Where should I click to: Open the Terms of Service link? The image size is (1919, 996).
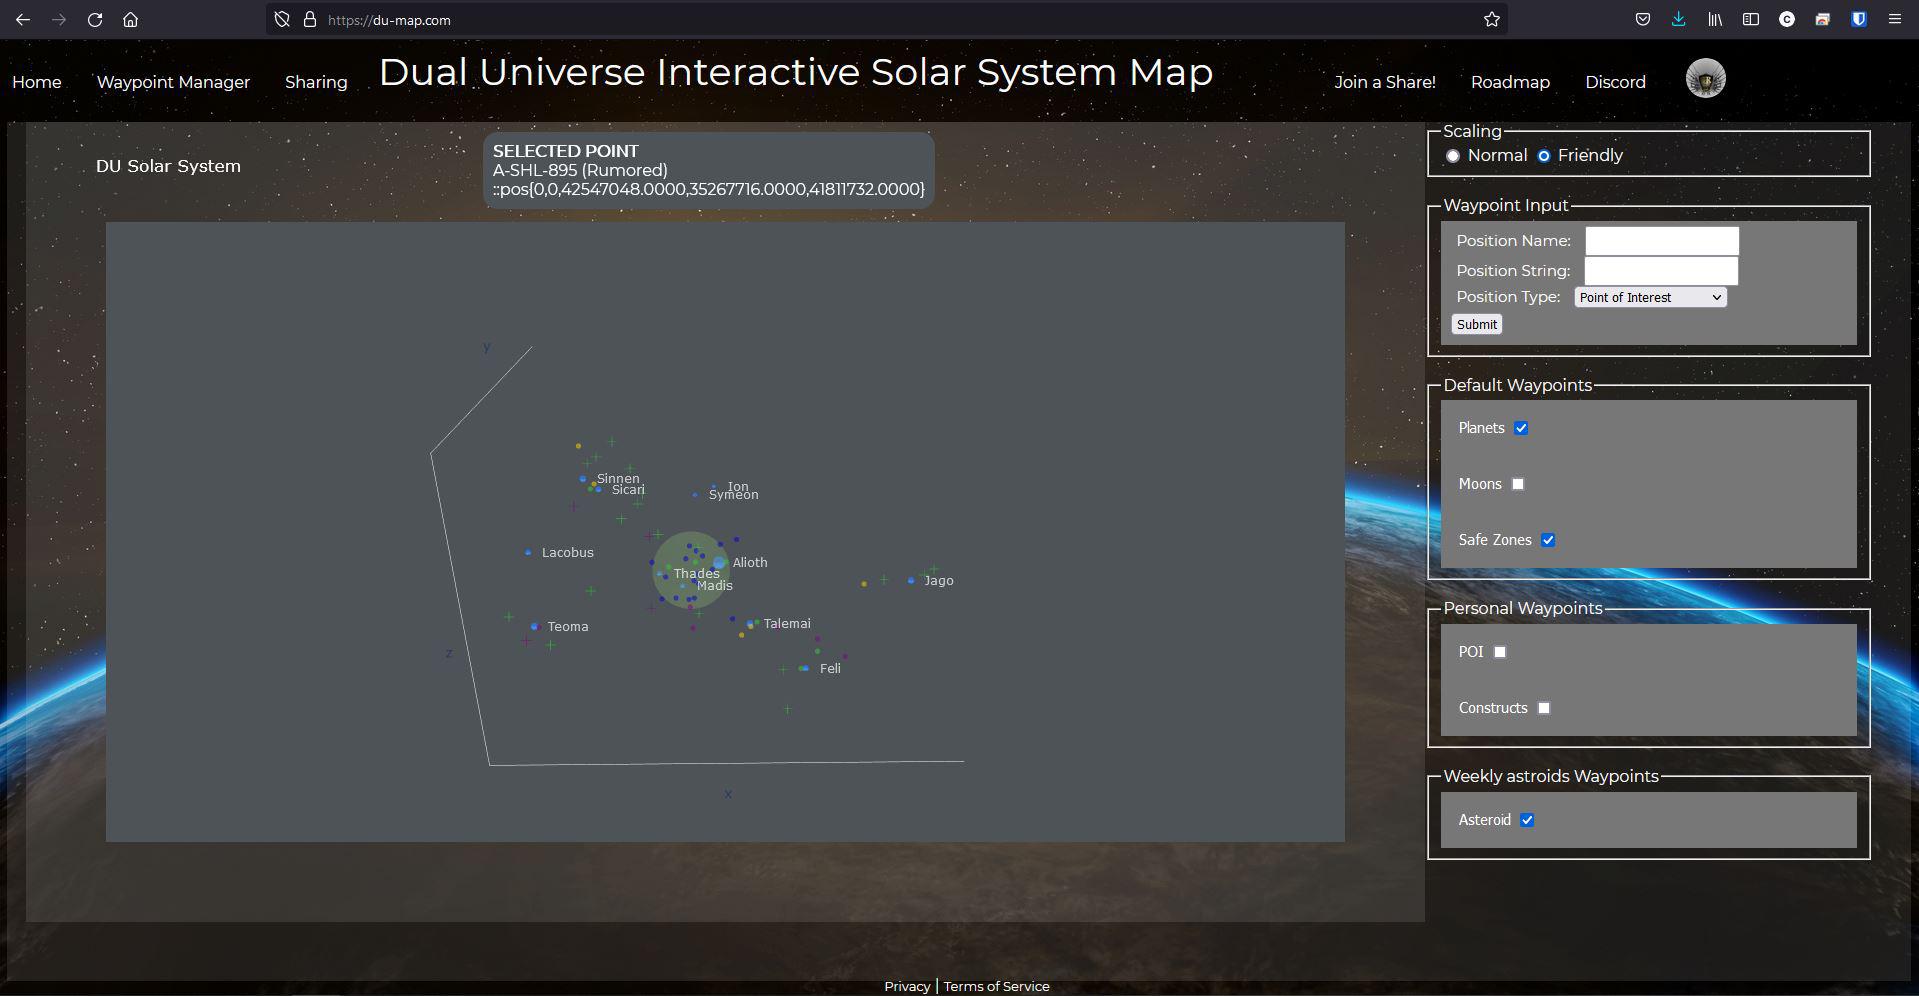coord(996,986)
